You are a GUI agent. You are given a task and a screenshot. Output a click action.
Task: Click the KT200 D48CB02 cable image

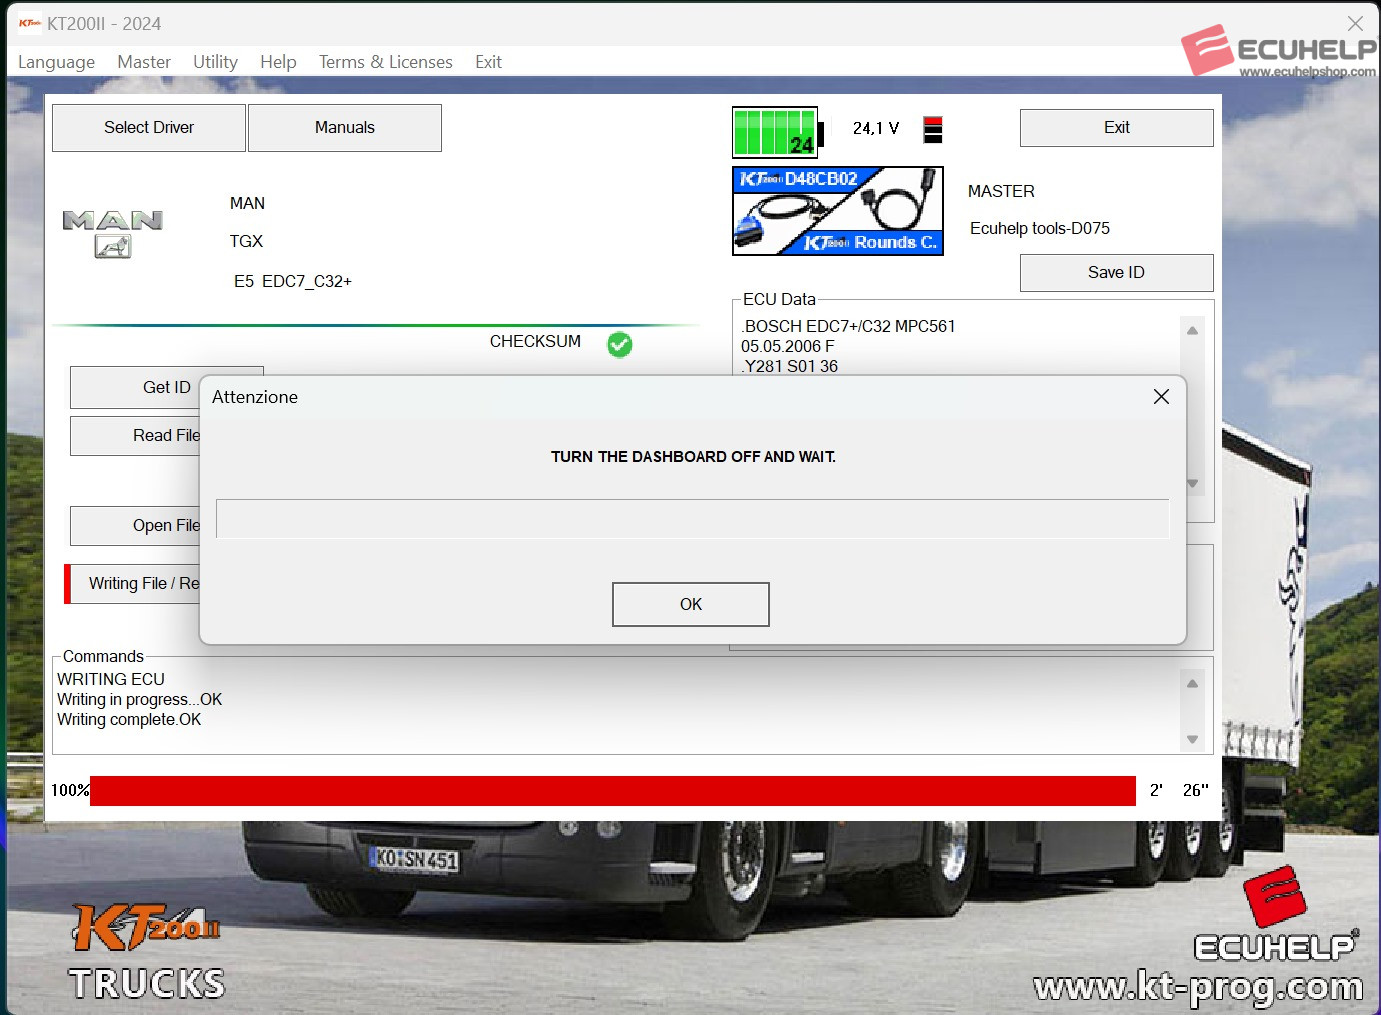pos(838,211)
